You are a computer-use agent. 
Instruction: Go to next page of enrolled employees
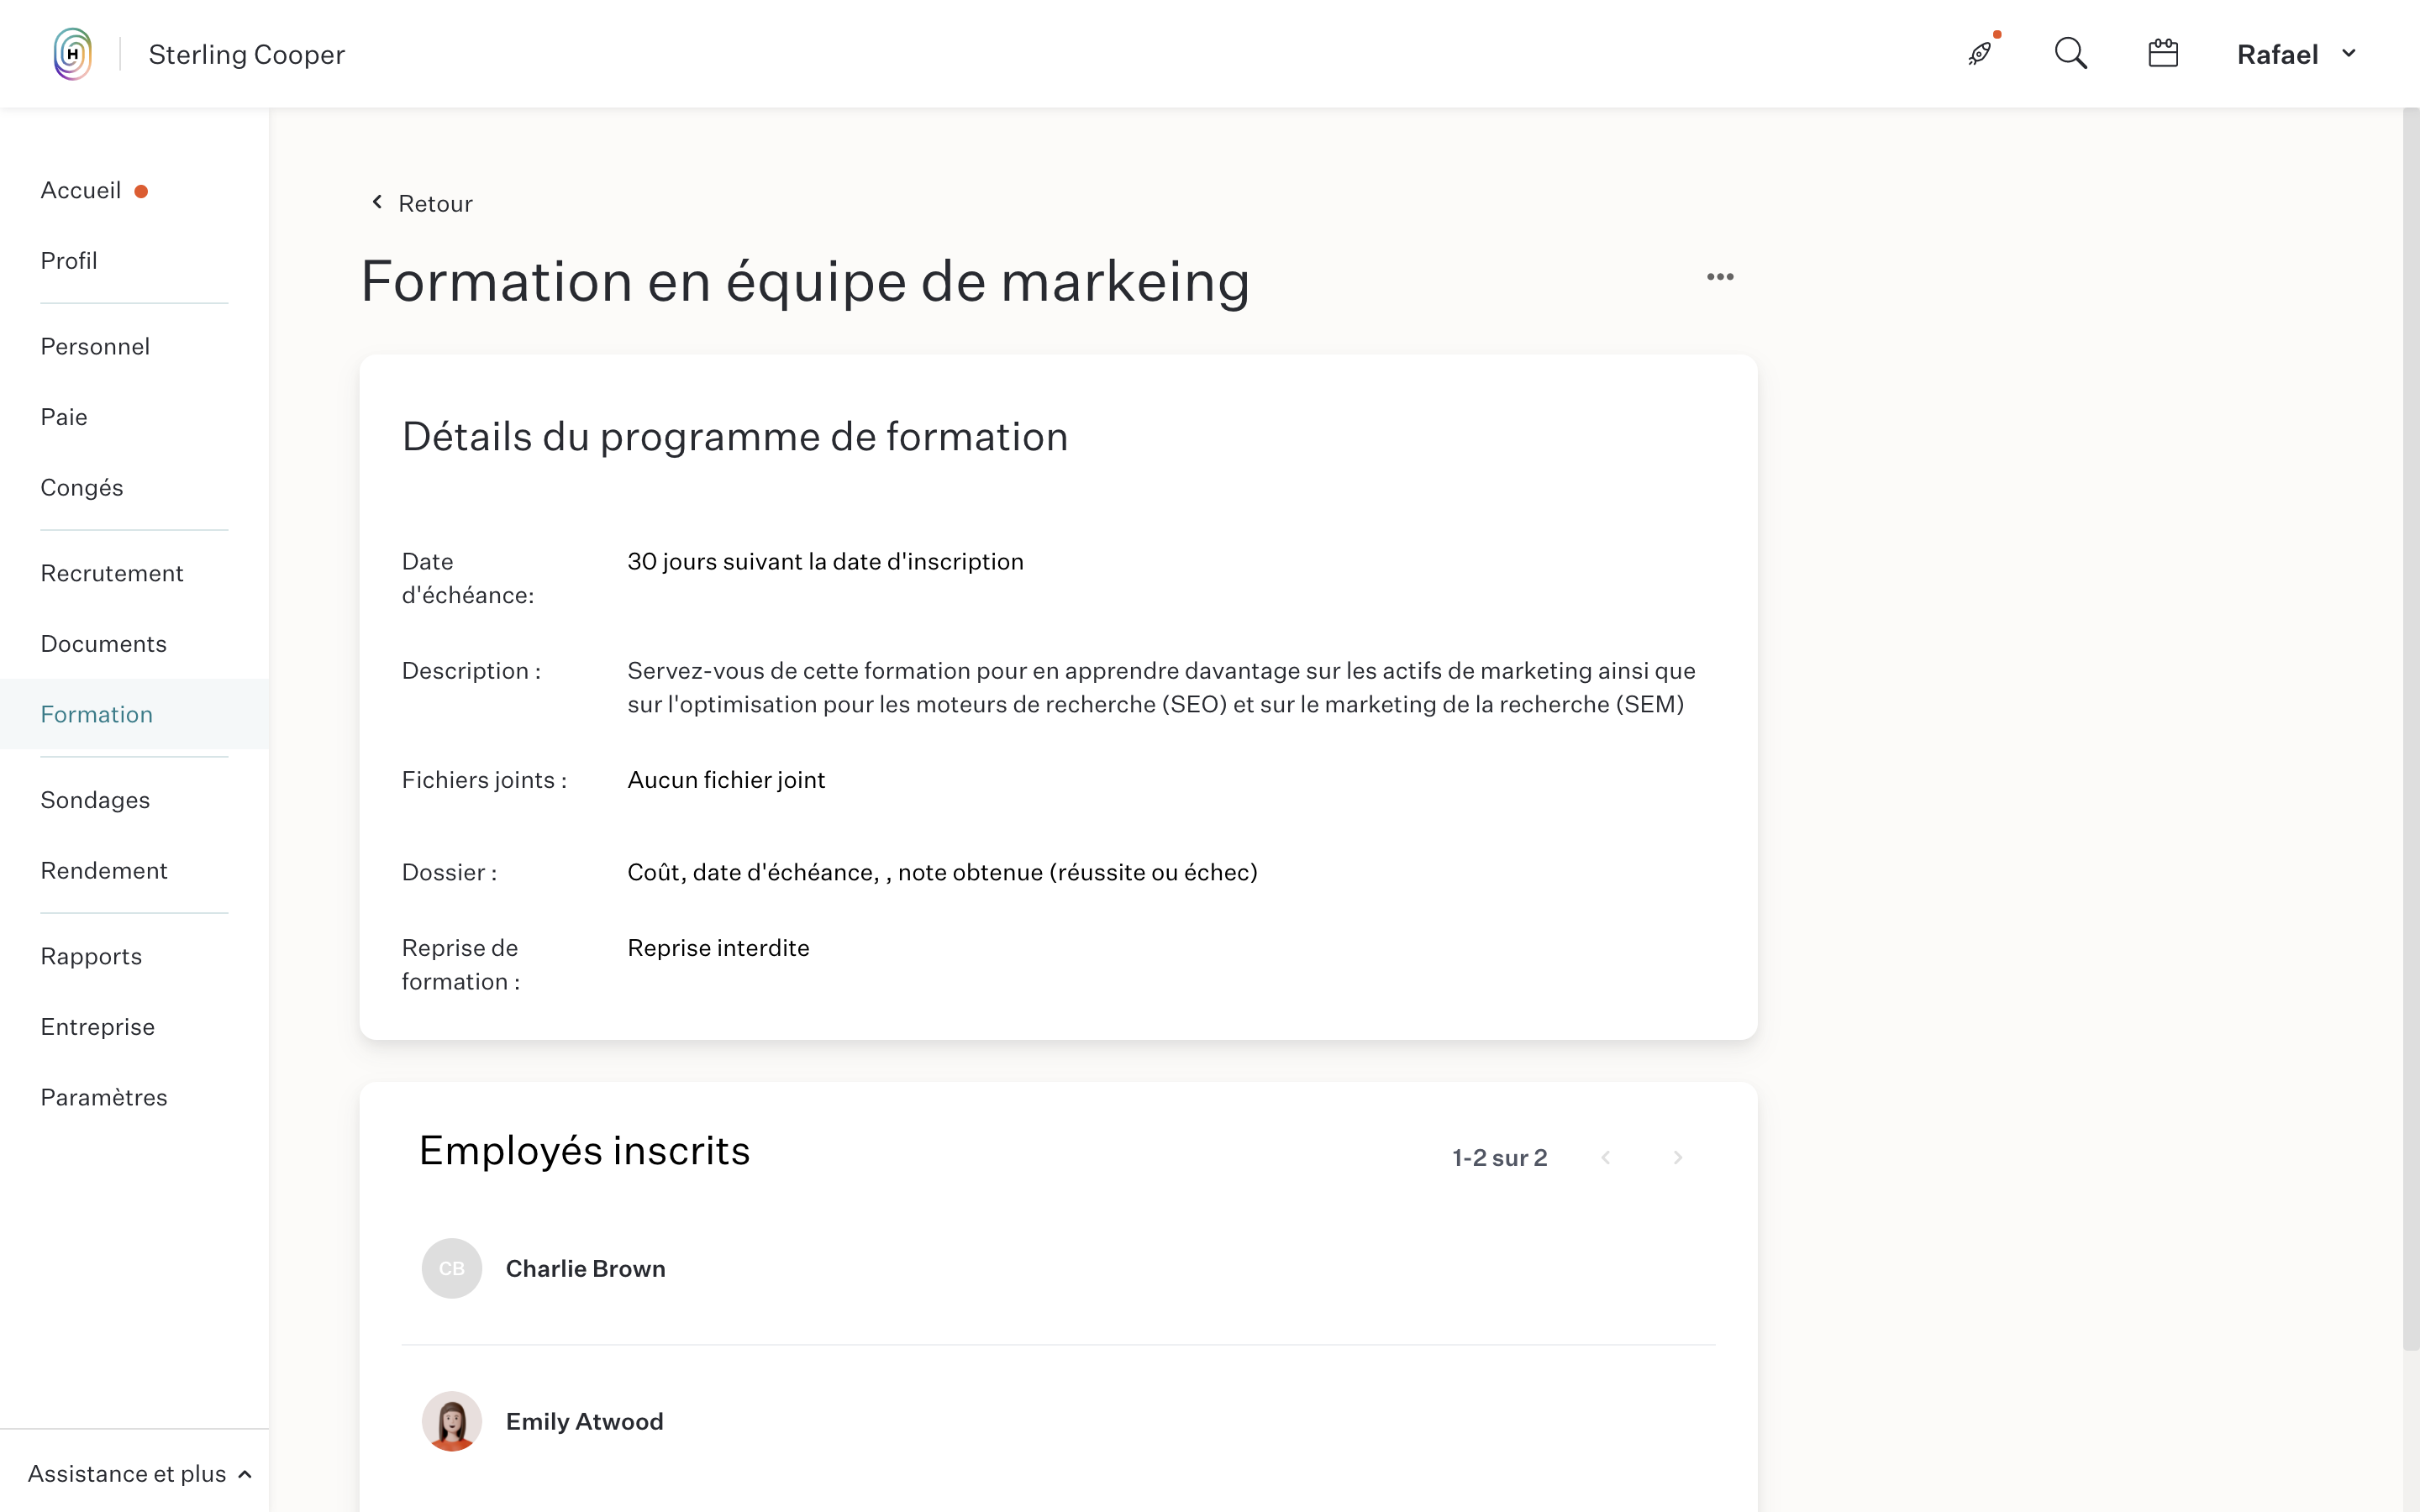1678,1157
